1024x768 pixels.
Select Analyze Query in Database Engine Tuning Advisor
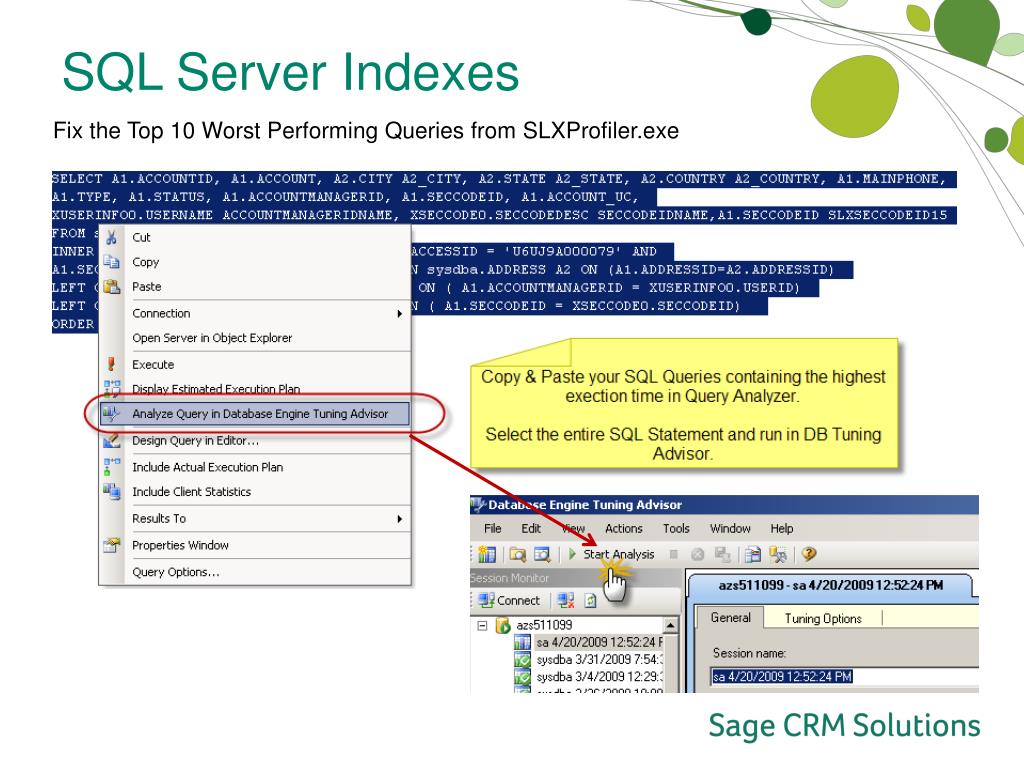click(x=255, y=413)
